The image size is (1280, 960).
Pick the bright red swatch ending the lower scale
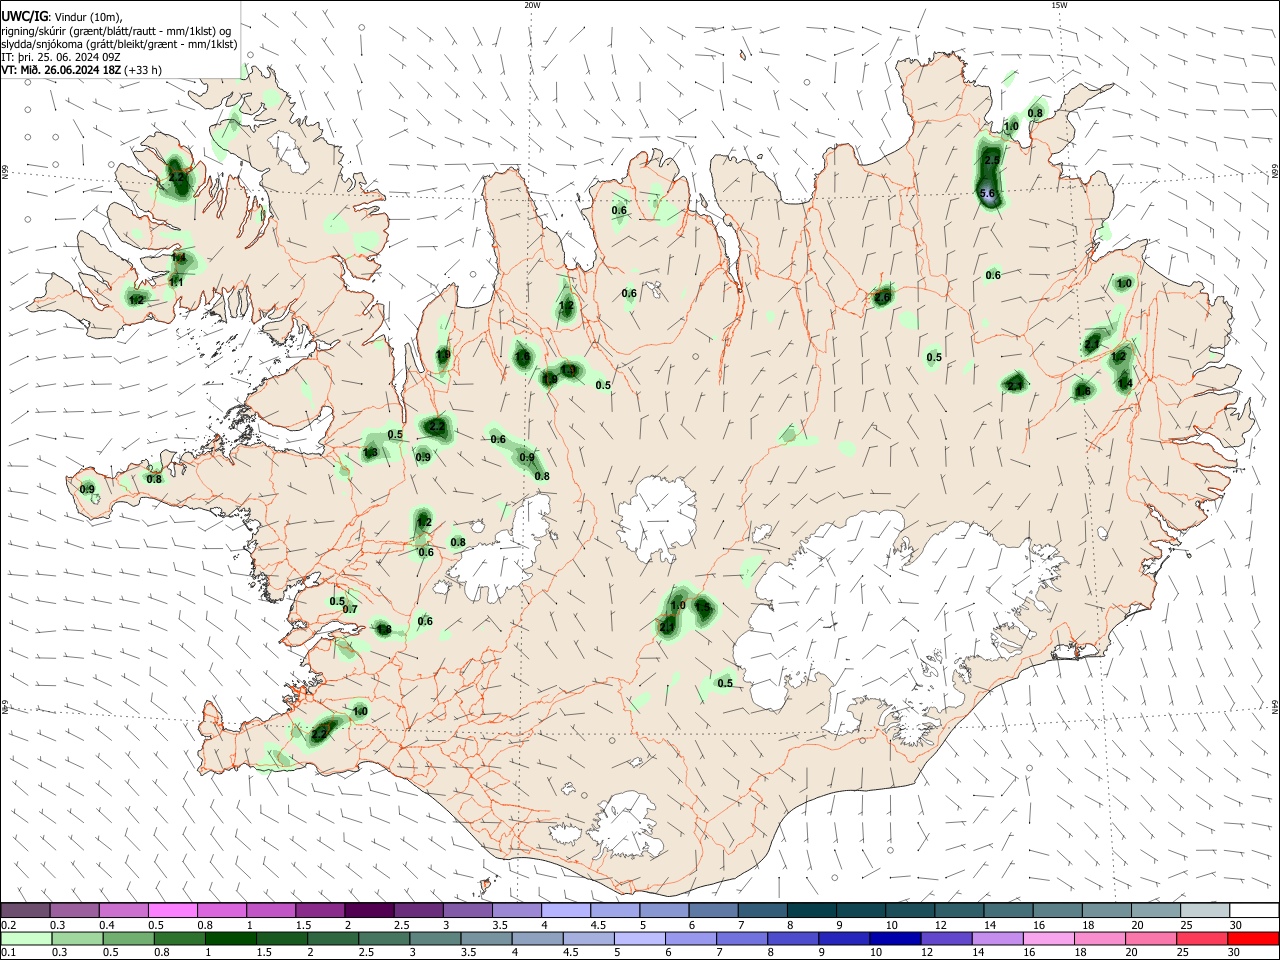(1254, 939)
